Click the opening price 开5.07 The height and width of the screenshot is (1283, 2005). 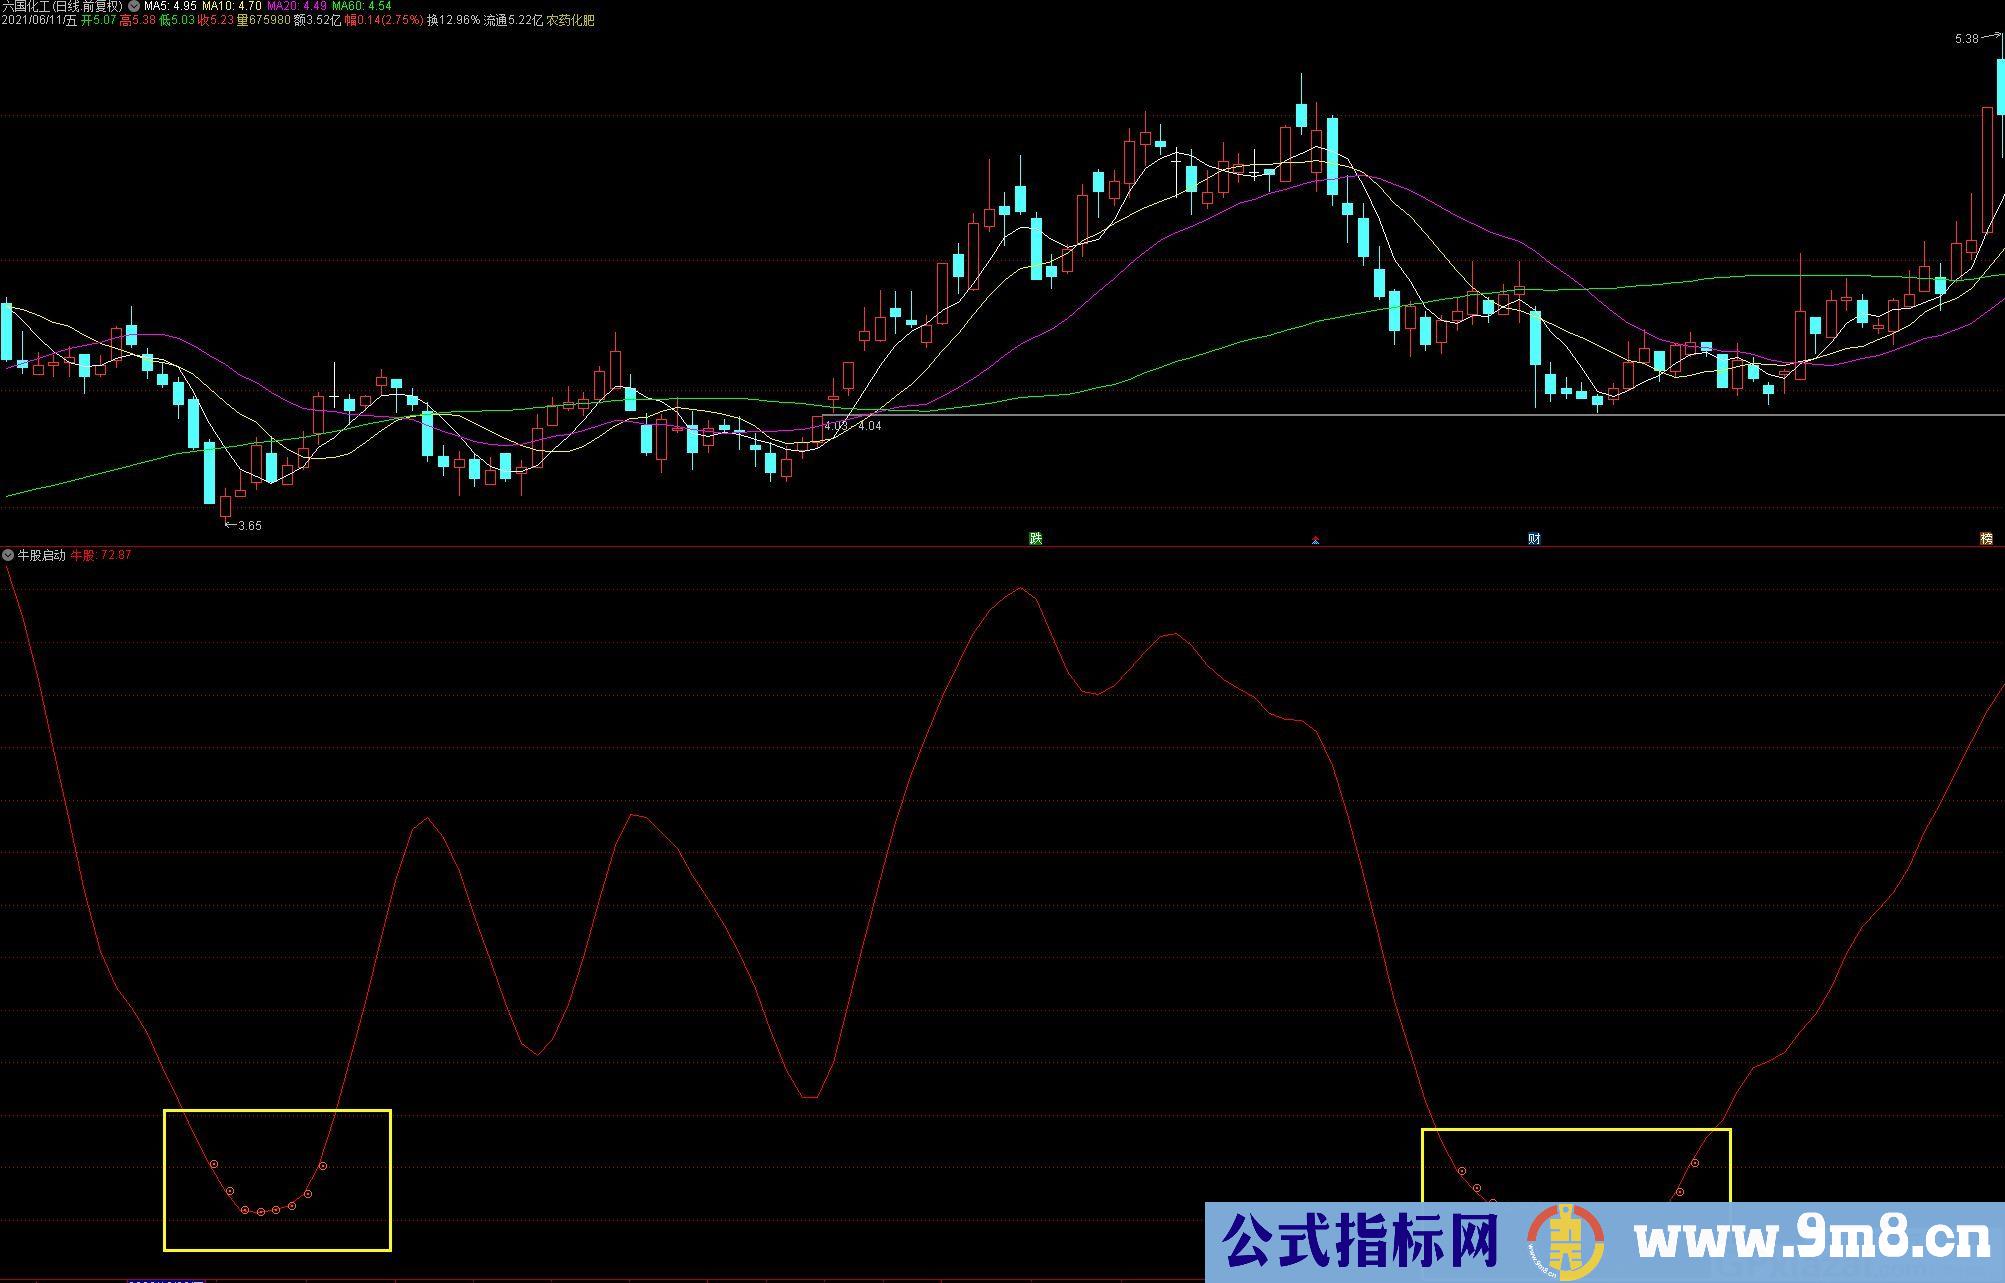(98, 20)
